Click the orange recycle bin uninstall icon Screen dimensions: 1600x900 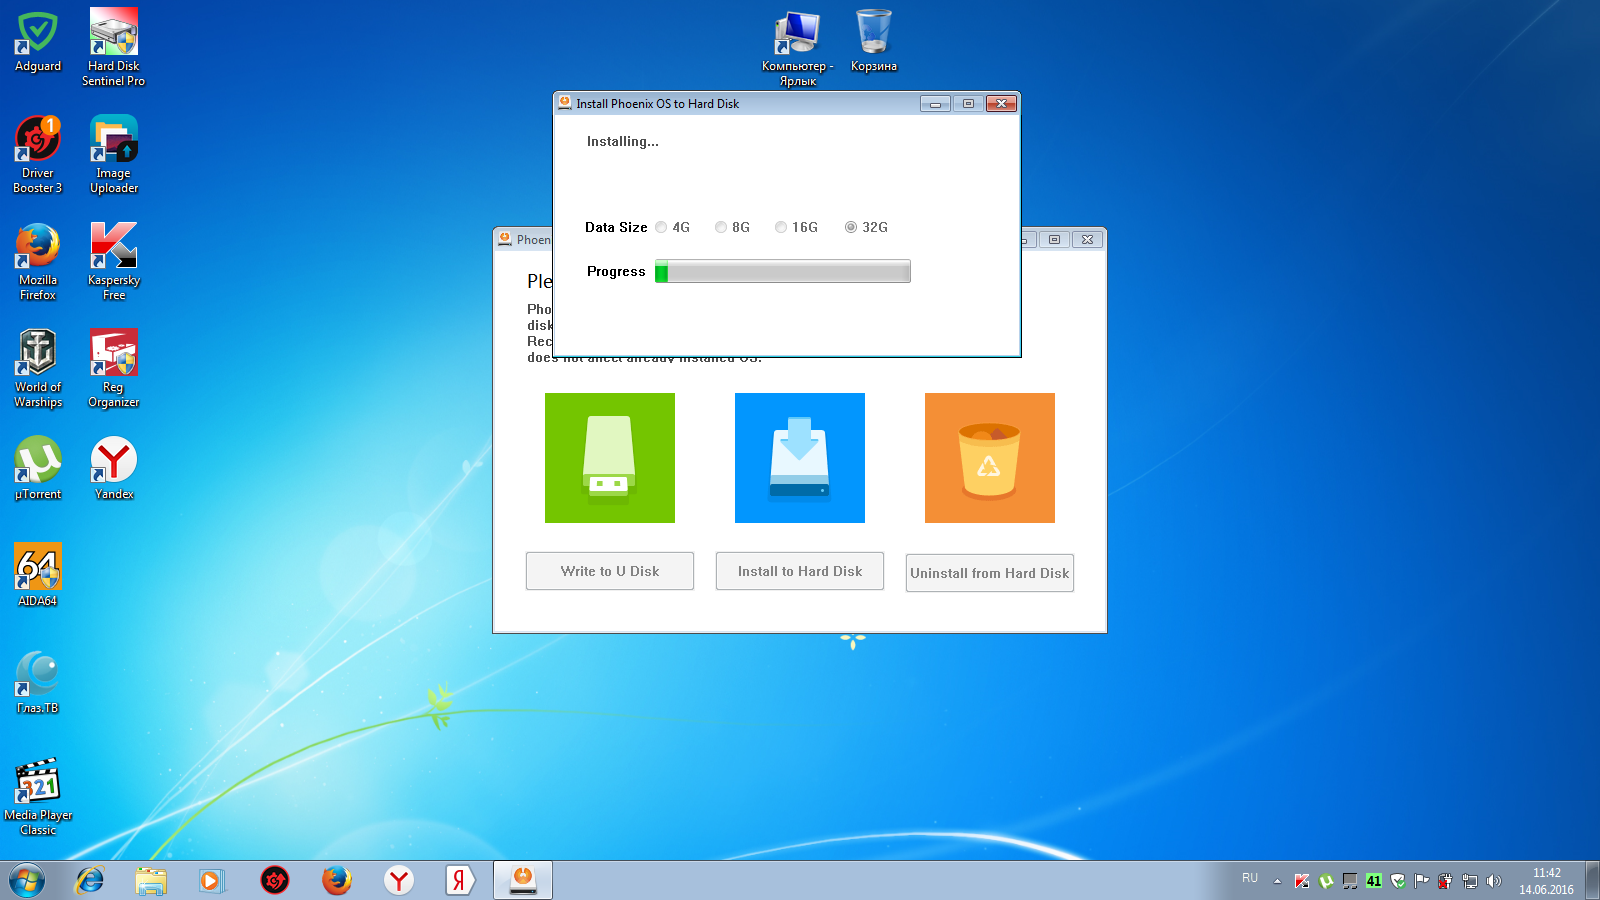click(990, 458)
